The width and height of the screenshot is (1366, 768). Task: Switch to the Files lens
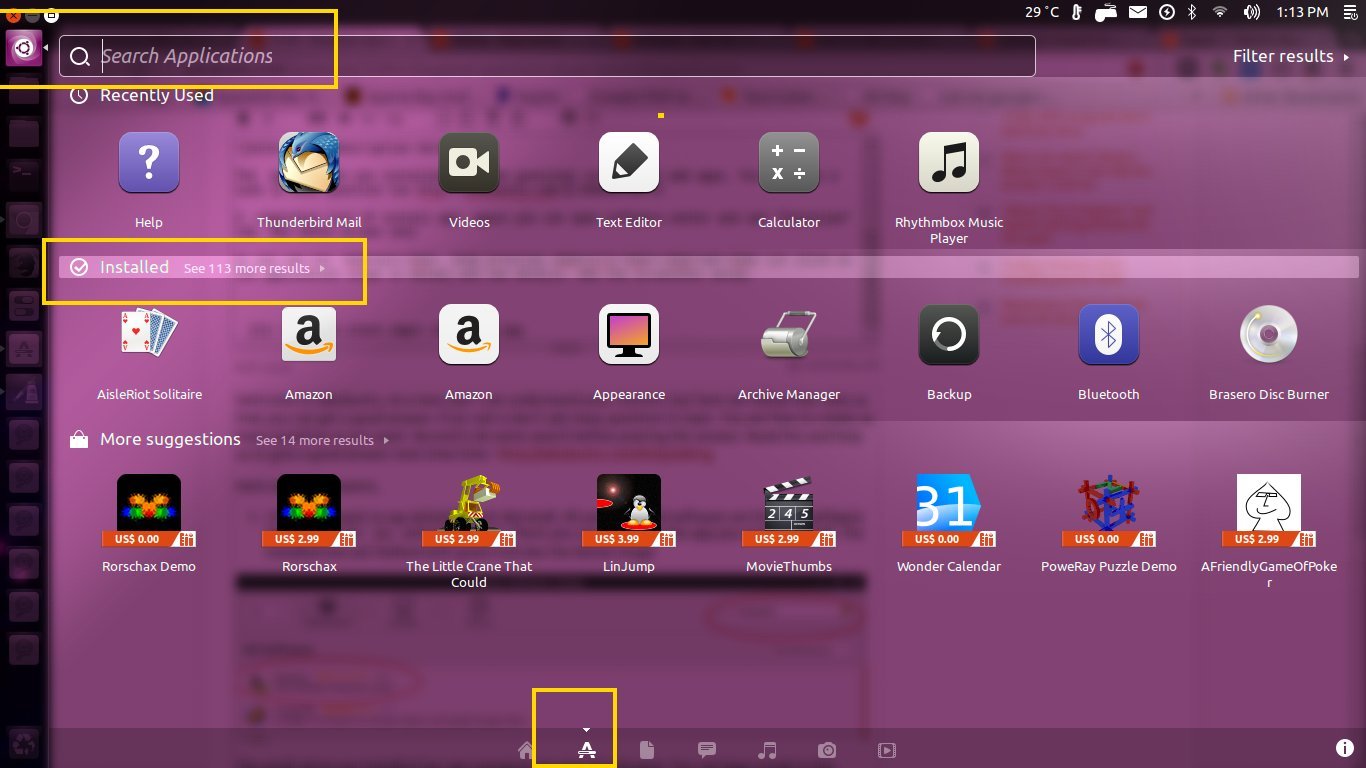click(647, 751)
